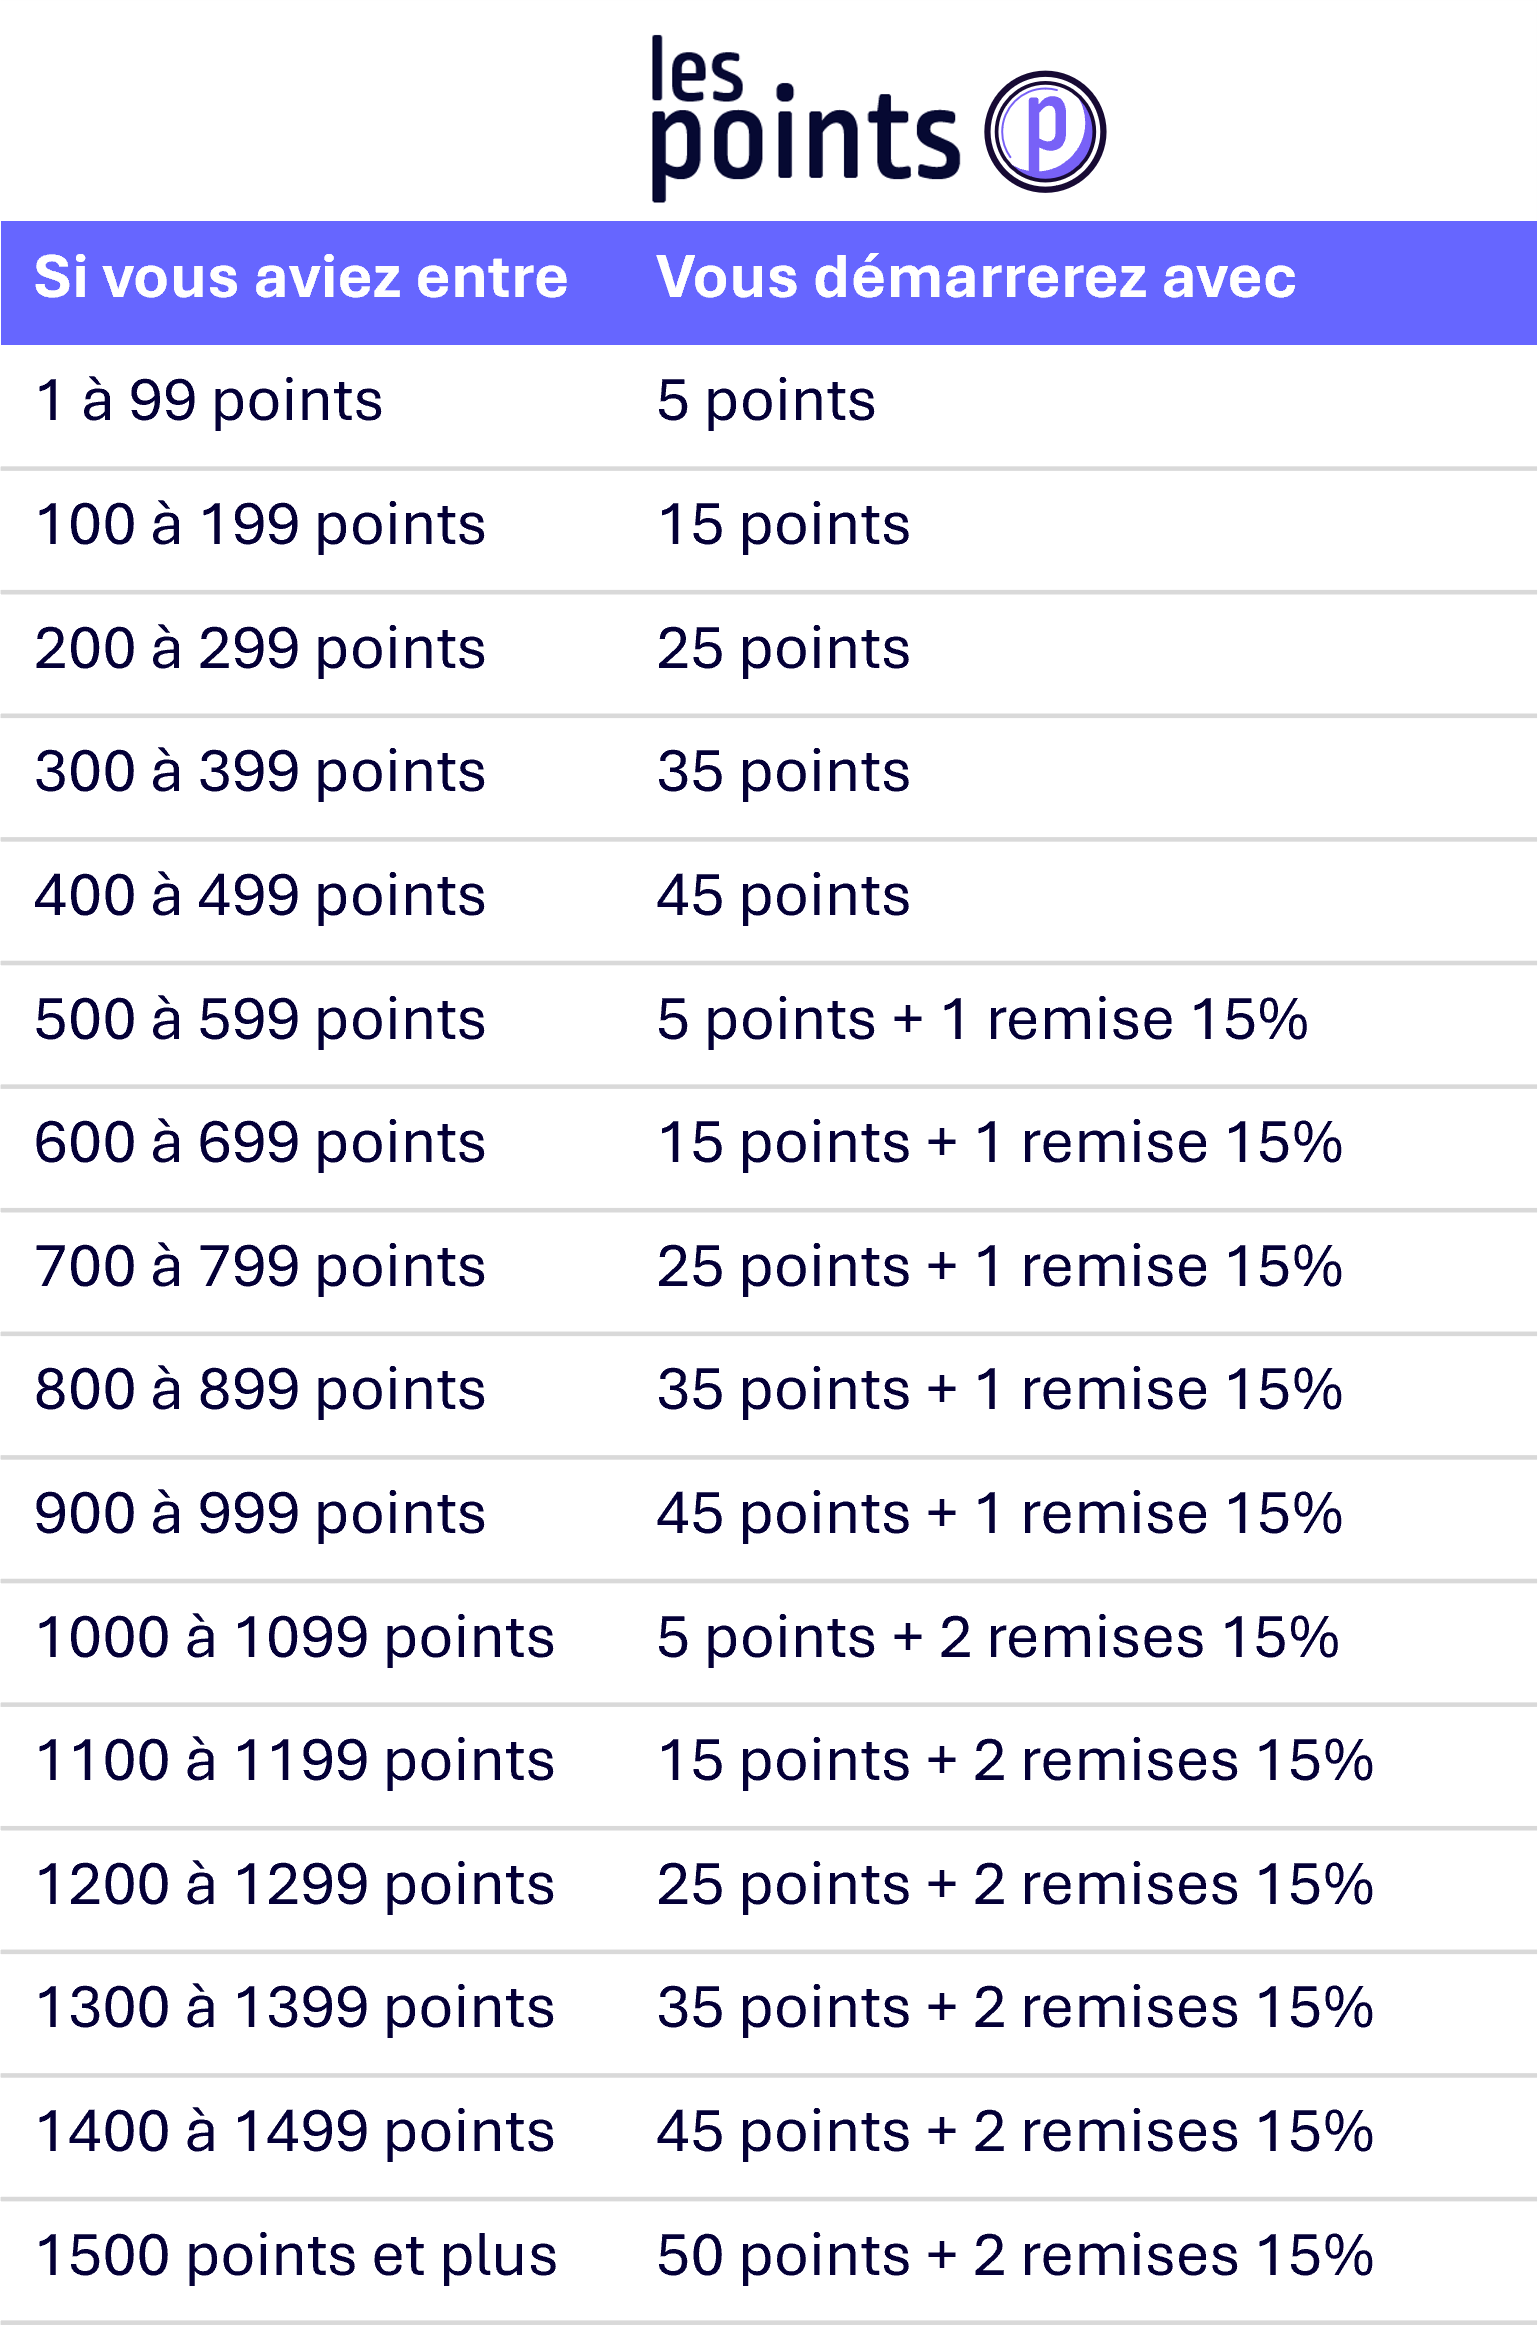The image size is (1540, 2332).
Task: Select the "Si vous aviez entre" column header
Action: tap(301, 278)
